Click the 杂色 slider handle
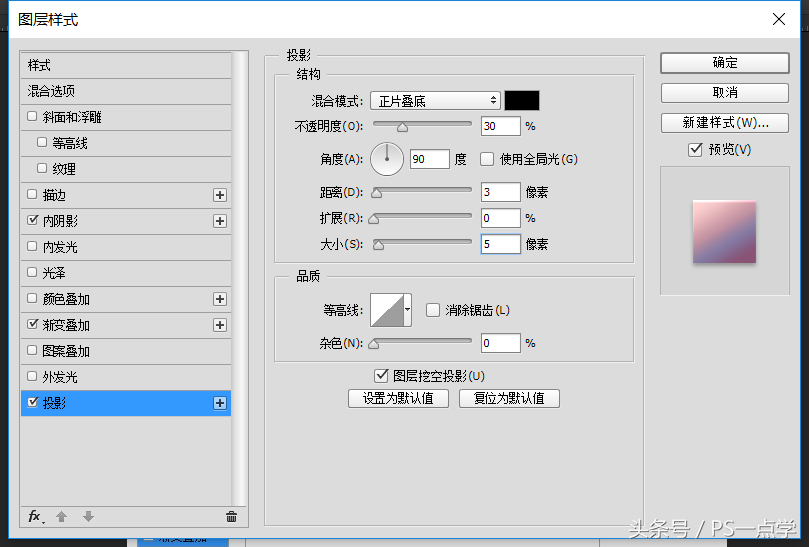The width and height of the screenshot is (809, 547). tap(374, 344)
